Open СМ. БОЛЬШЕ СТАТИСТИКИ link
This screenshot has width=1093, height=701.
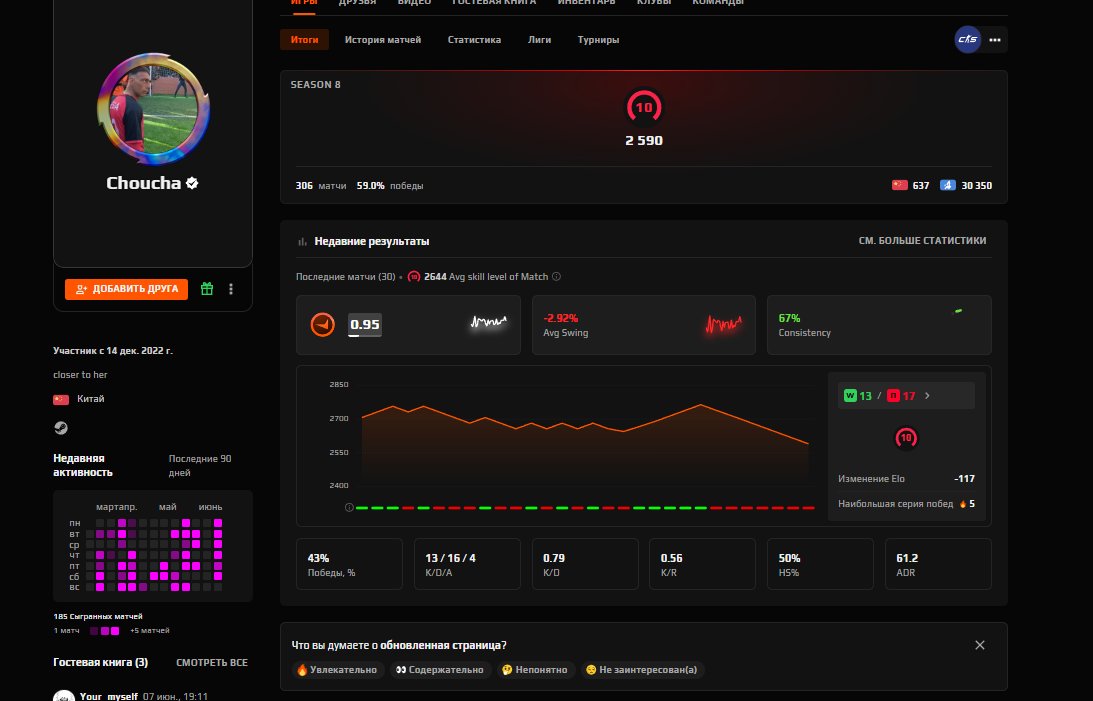tap(922, 240)
